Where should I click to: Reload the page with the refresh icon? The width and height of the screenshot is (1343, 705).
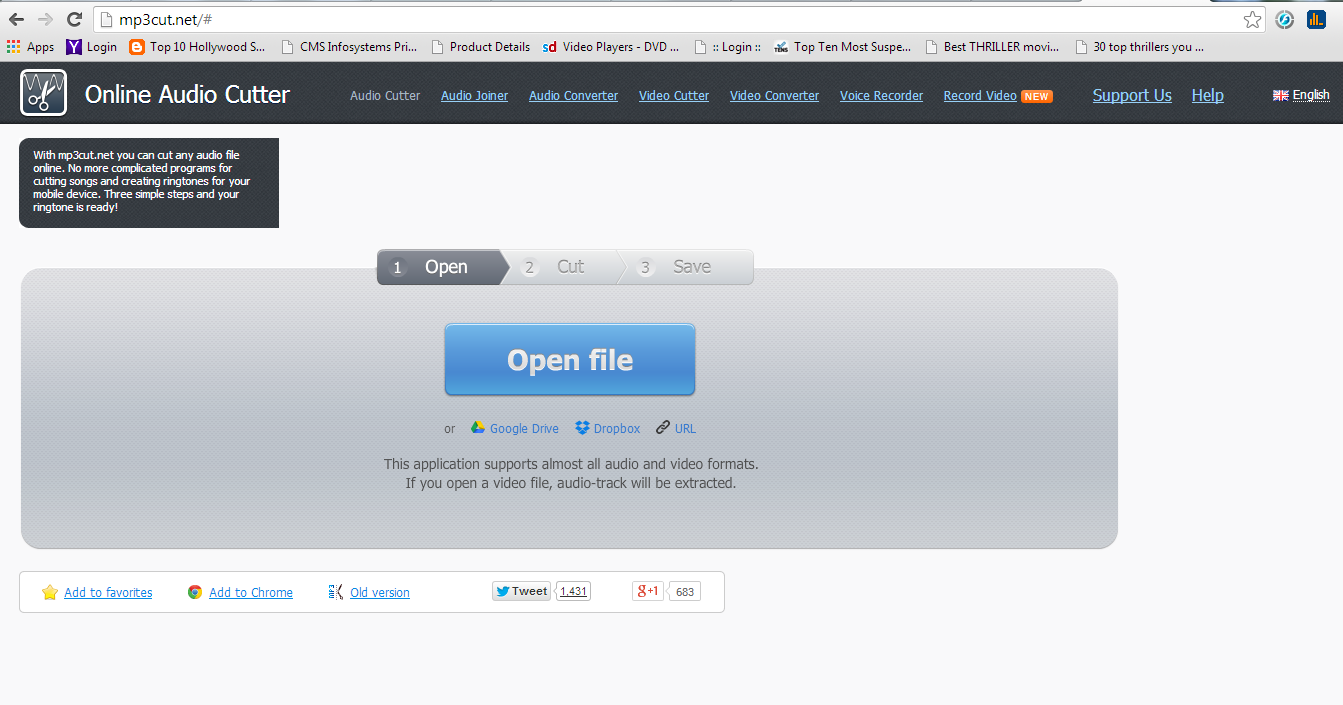coord(74,19)
